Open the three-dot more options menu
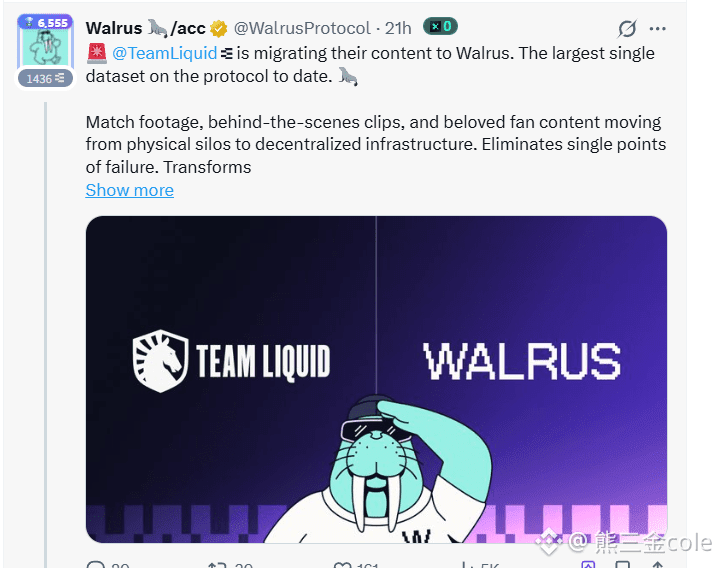 tap(658, 29)
